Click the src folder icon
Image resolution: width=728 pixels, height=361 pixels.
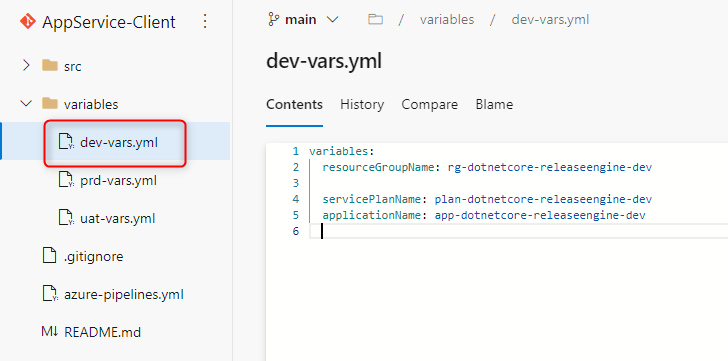[x=50, y=65]
